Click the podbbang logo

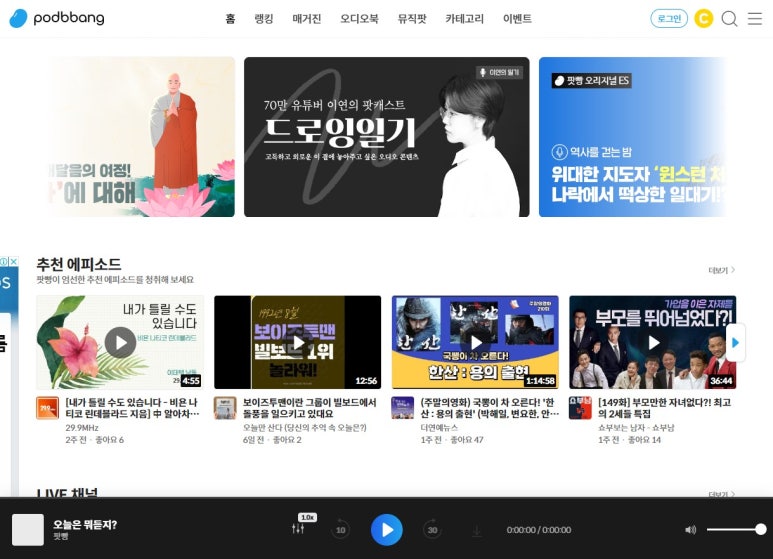coord(57,18)
